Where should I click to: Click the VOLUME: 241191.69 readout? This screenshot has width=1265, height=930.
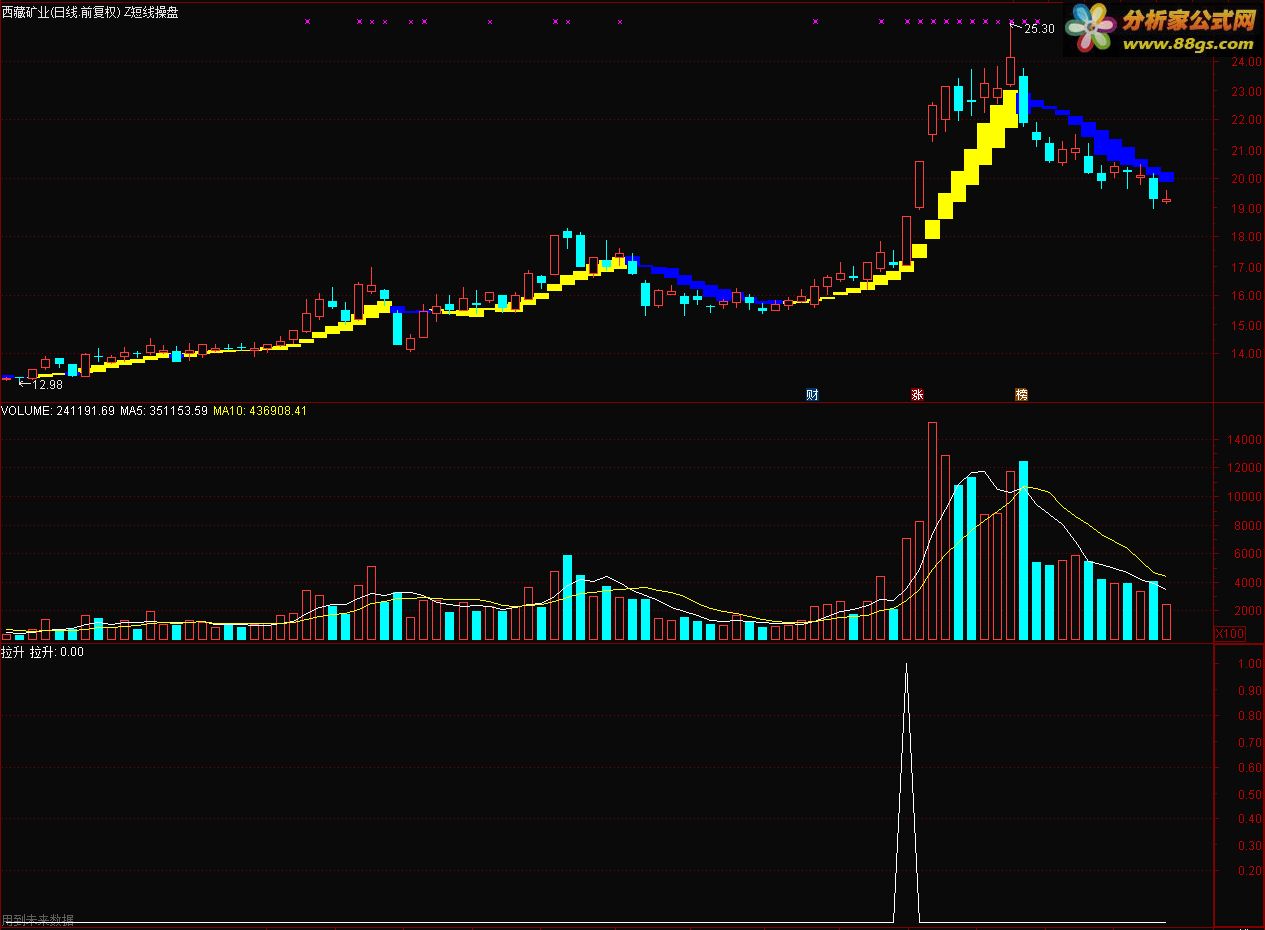[x=56, y=411]
